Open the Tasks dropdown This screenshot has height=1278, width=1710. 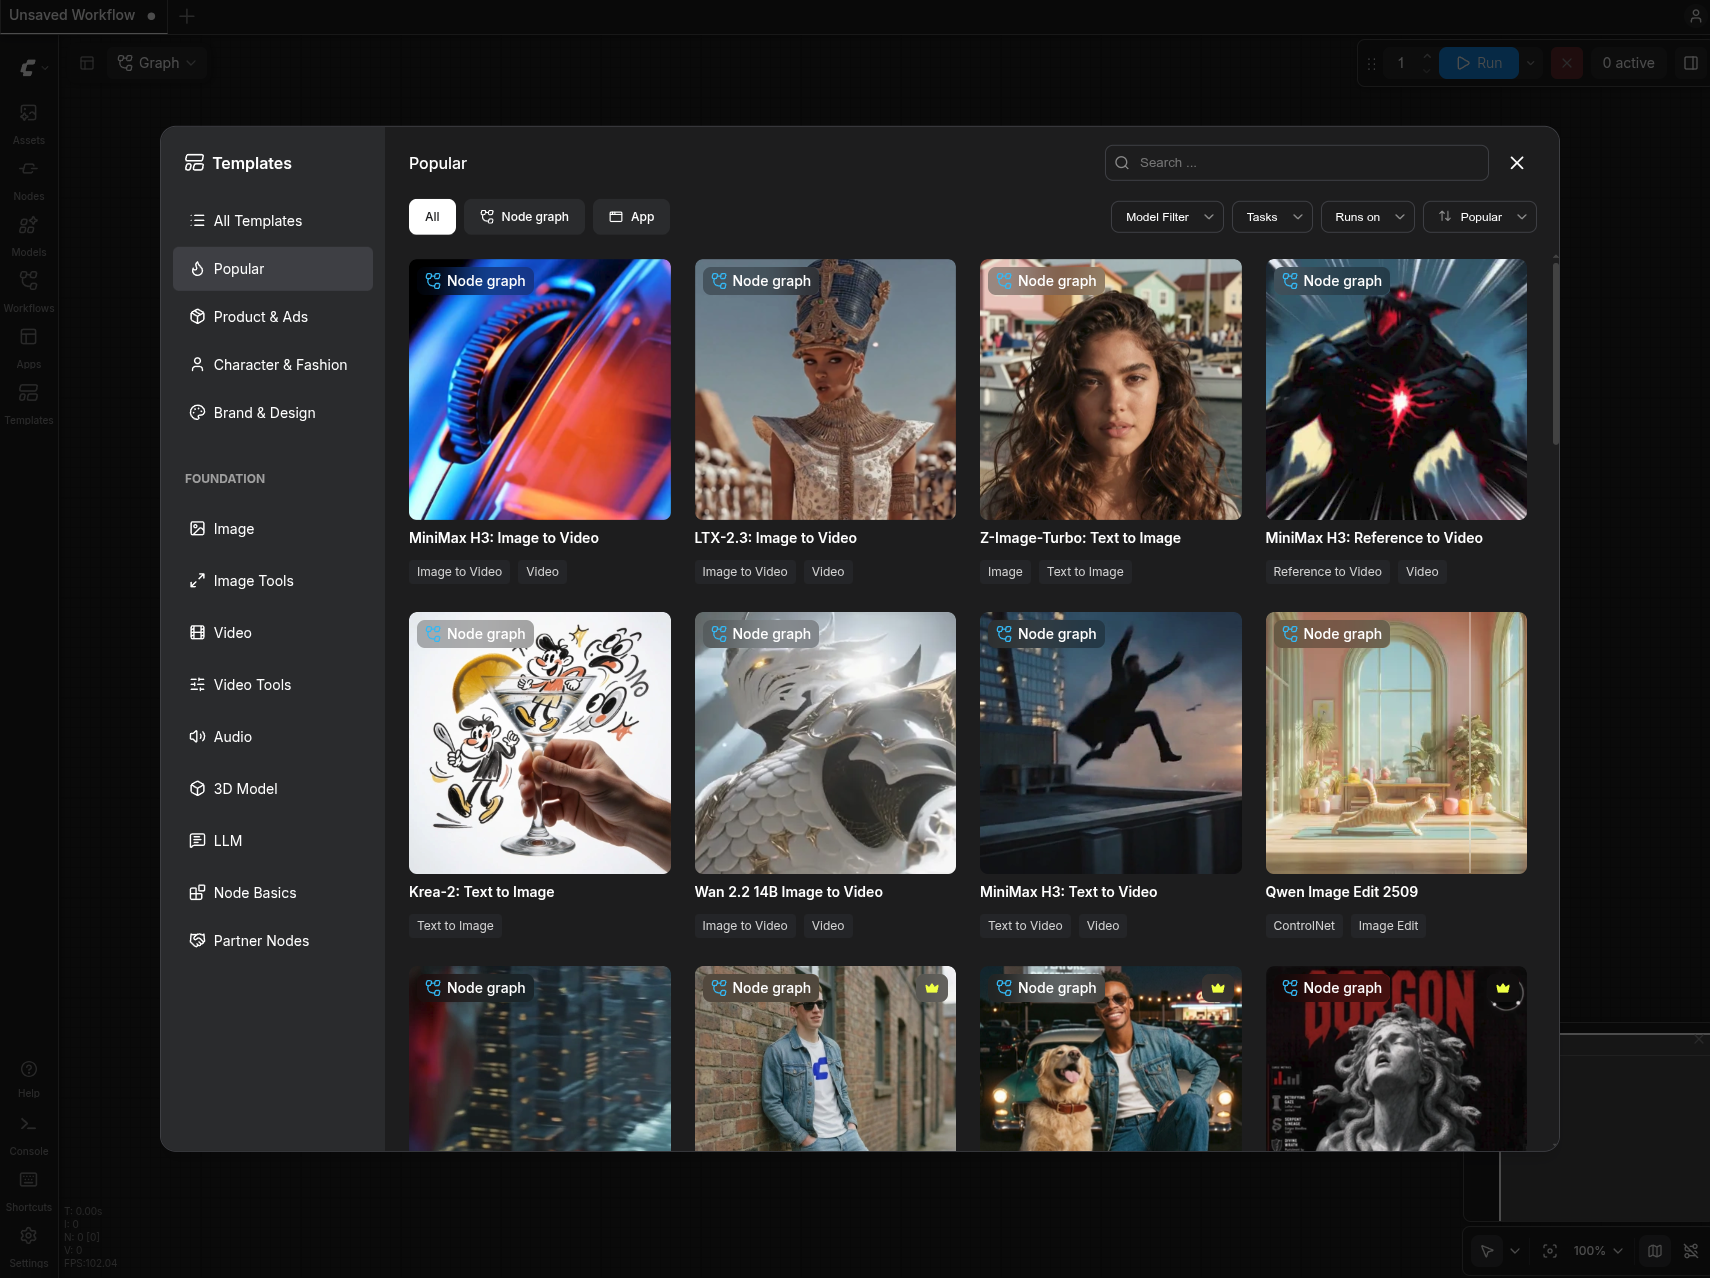[1272, 217]
